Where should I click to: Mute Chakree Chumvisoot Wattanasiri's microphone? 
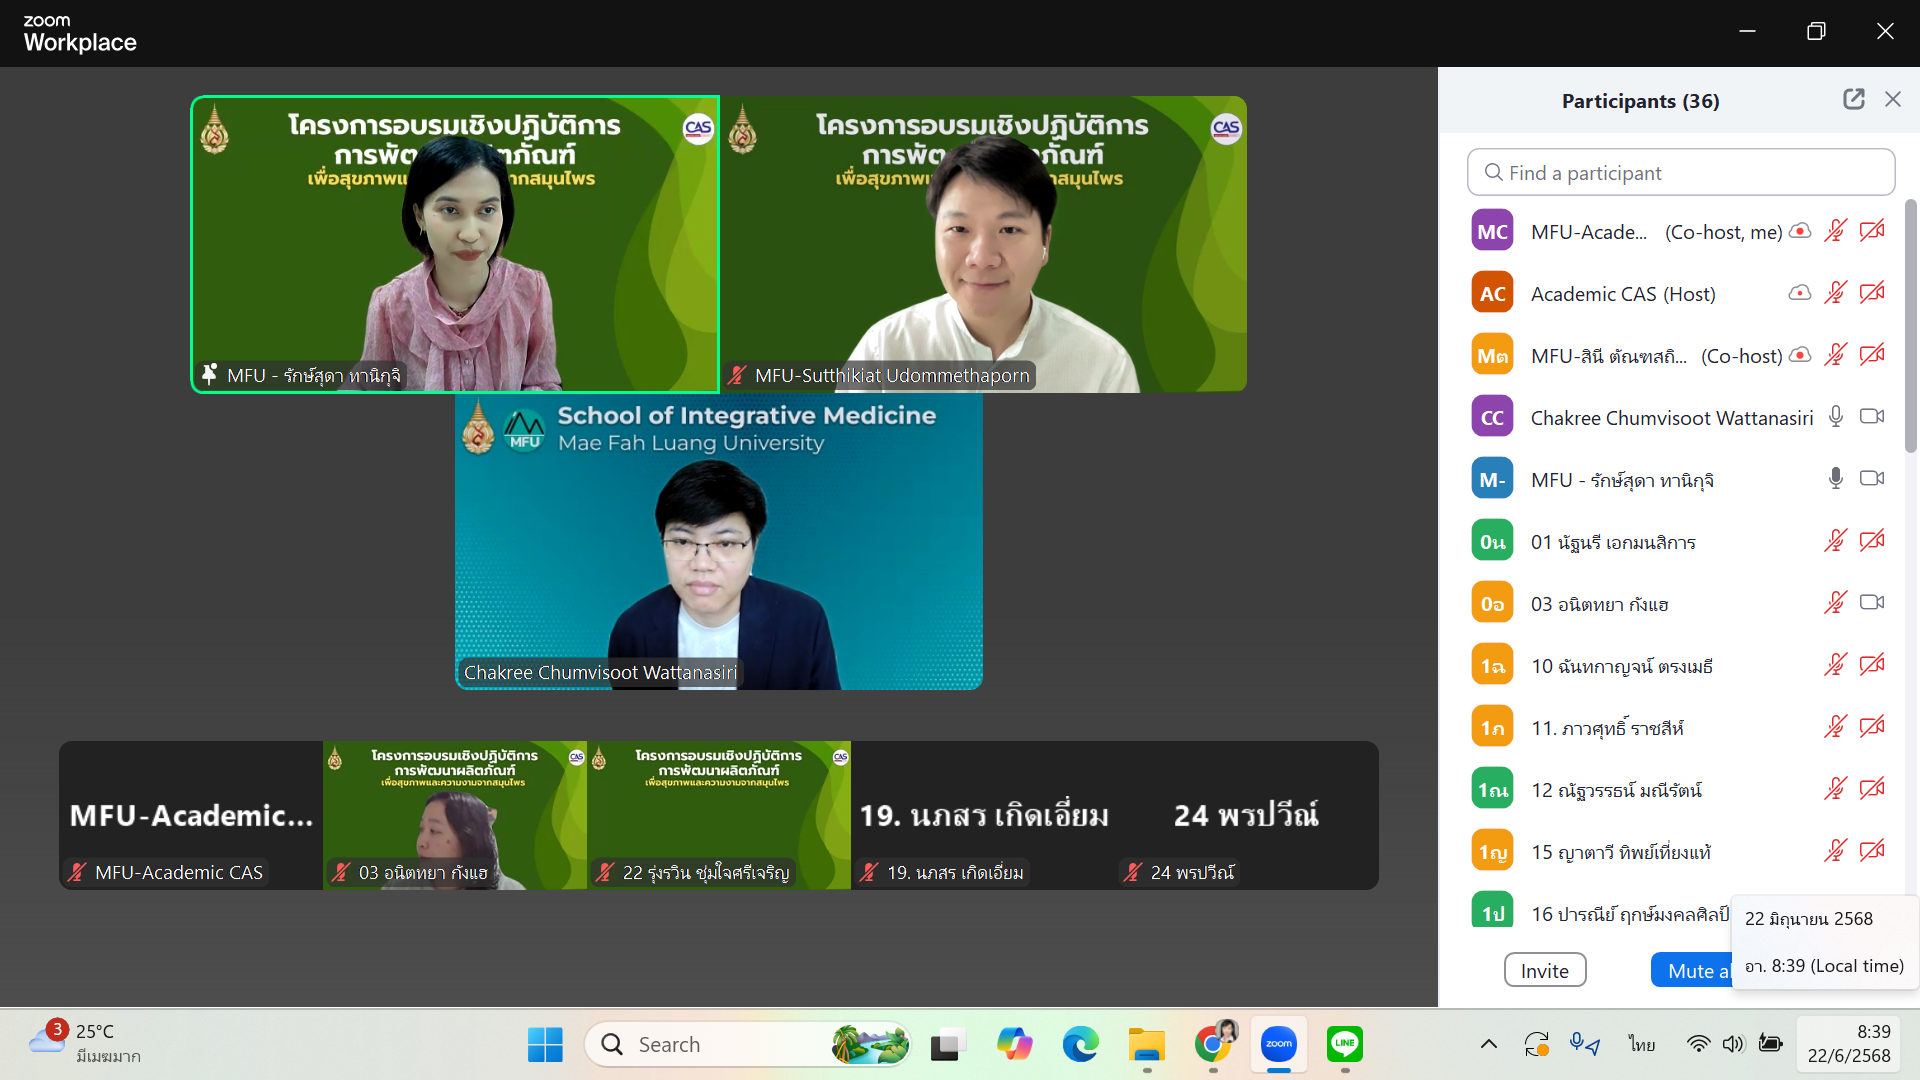(1835, 417)
